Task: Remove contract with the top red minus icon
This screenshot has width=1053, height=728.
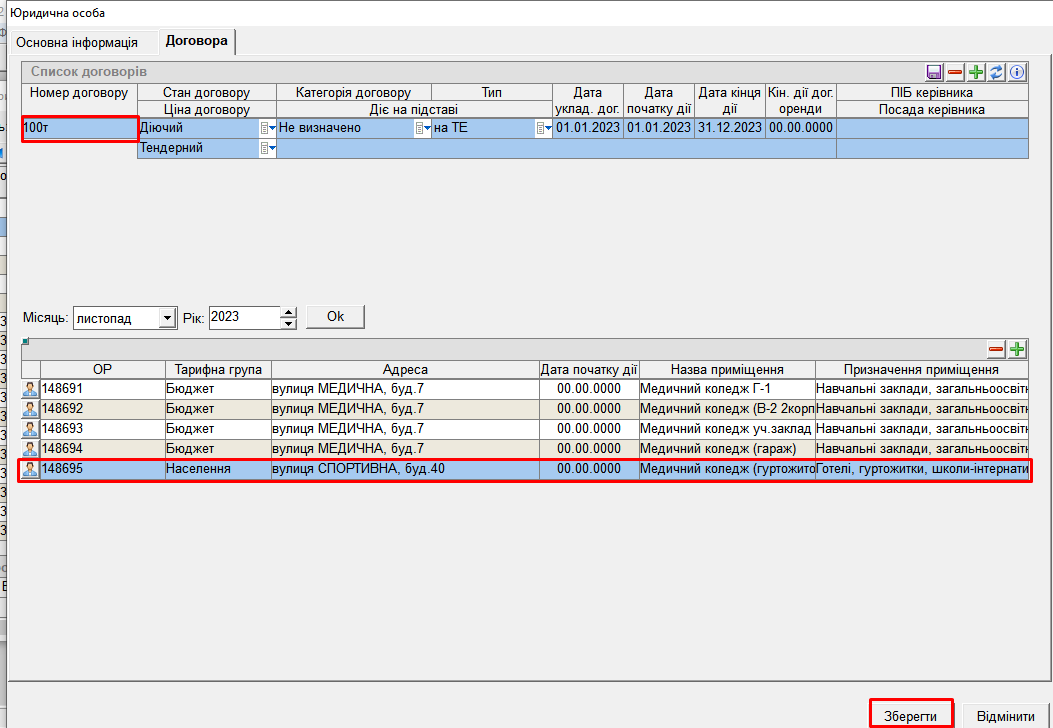Action: pyautogui.click(x=955, y=72)
